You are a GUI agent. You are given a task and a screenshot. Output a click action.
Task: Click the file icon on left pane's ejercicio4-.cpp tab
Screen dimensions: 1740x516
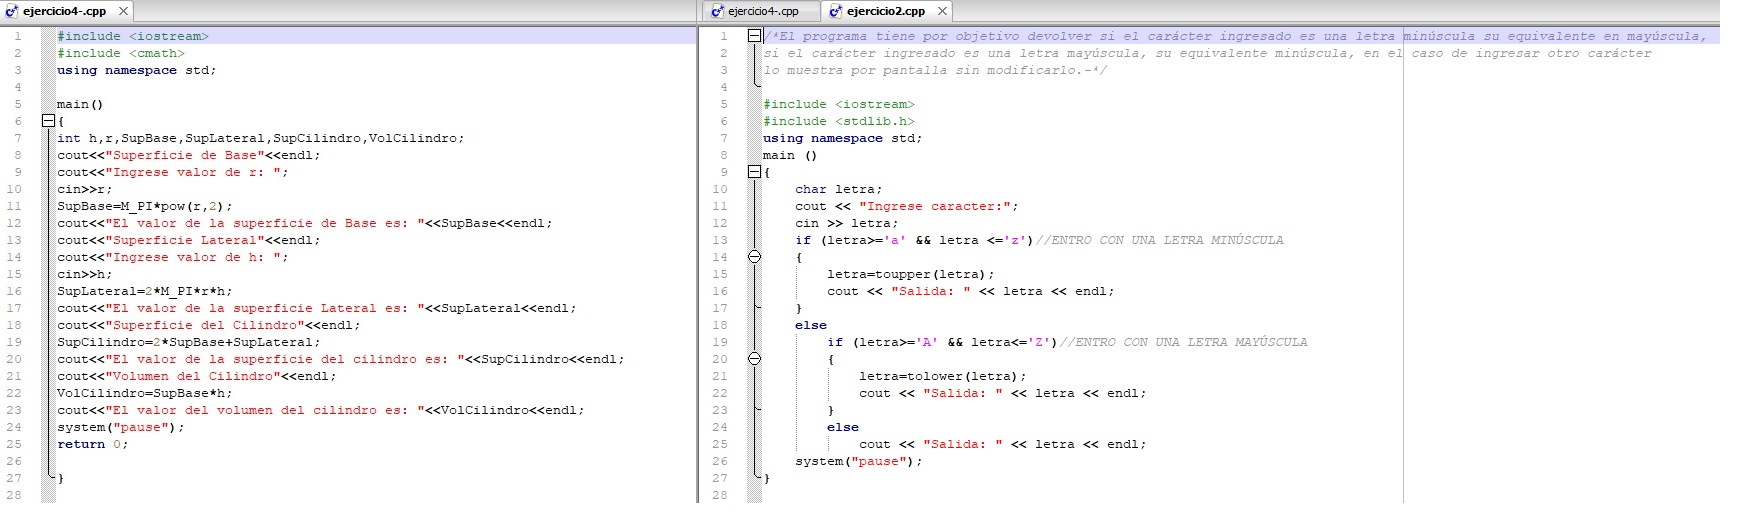[12, 12]
